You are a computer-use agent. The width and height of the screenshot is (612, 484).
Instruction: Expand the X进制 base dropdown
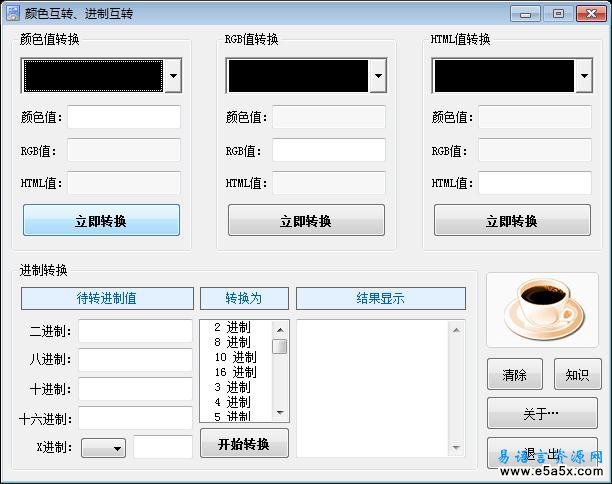pyautogui.click(x=118, y=449)
